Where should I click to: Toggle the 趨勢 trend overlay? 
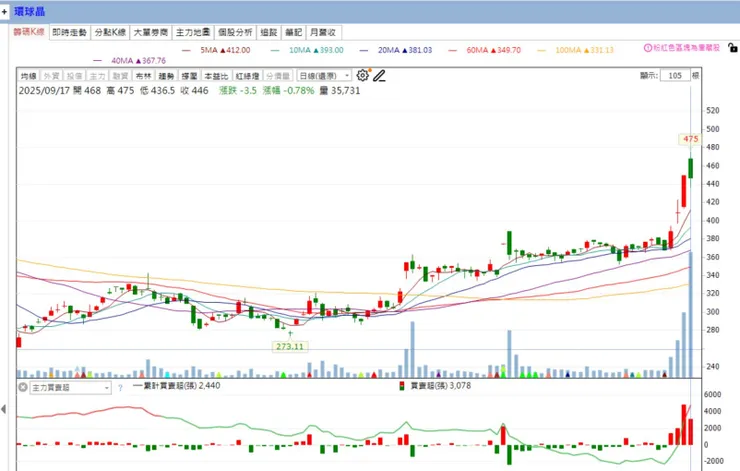tap(166, 76)
